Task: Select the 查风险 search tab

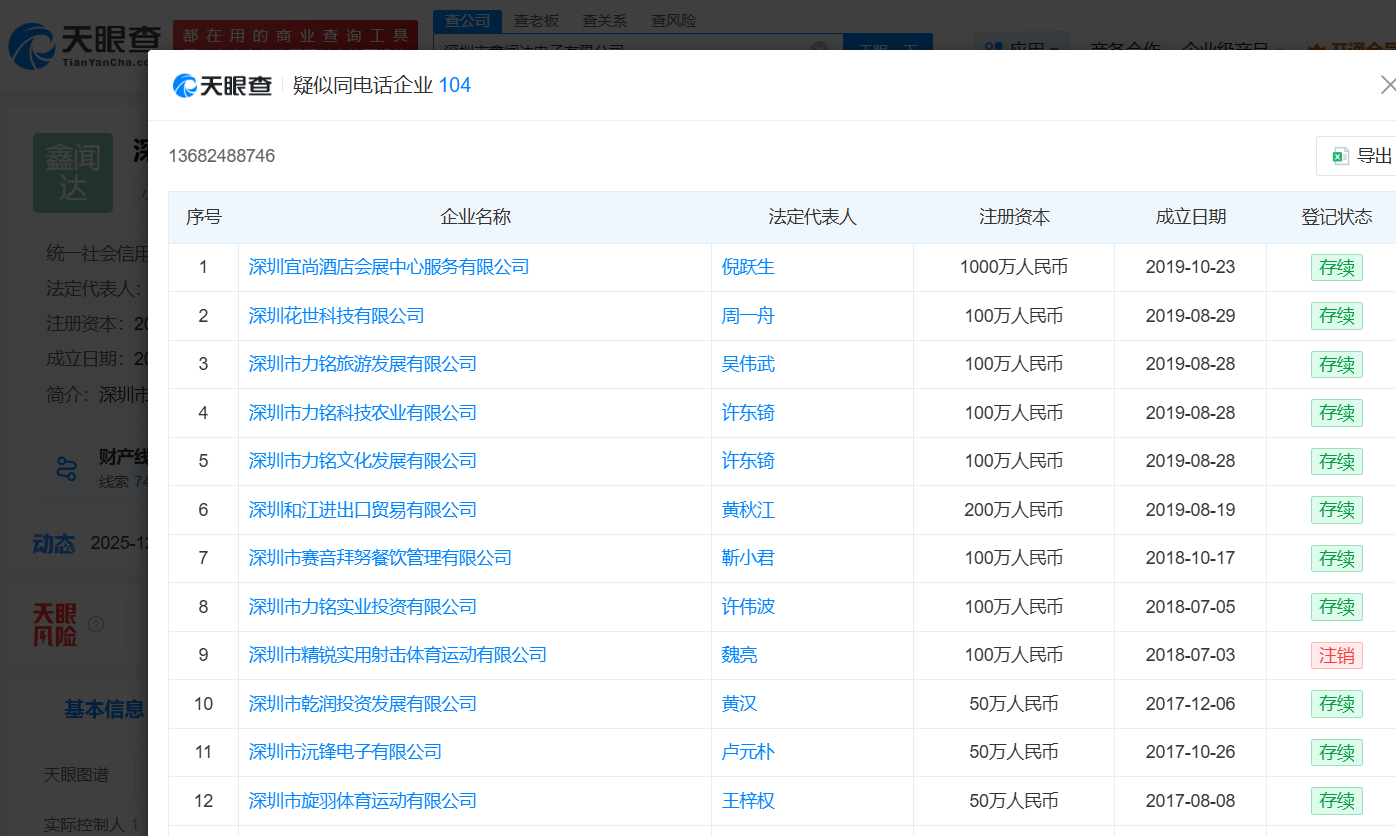Action: pos(673,20)
